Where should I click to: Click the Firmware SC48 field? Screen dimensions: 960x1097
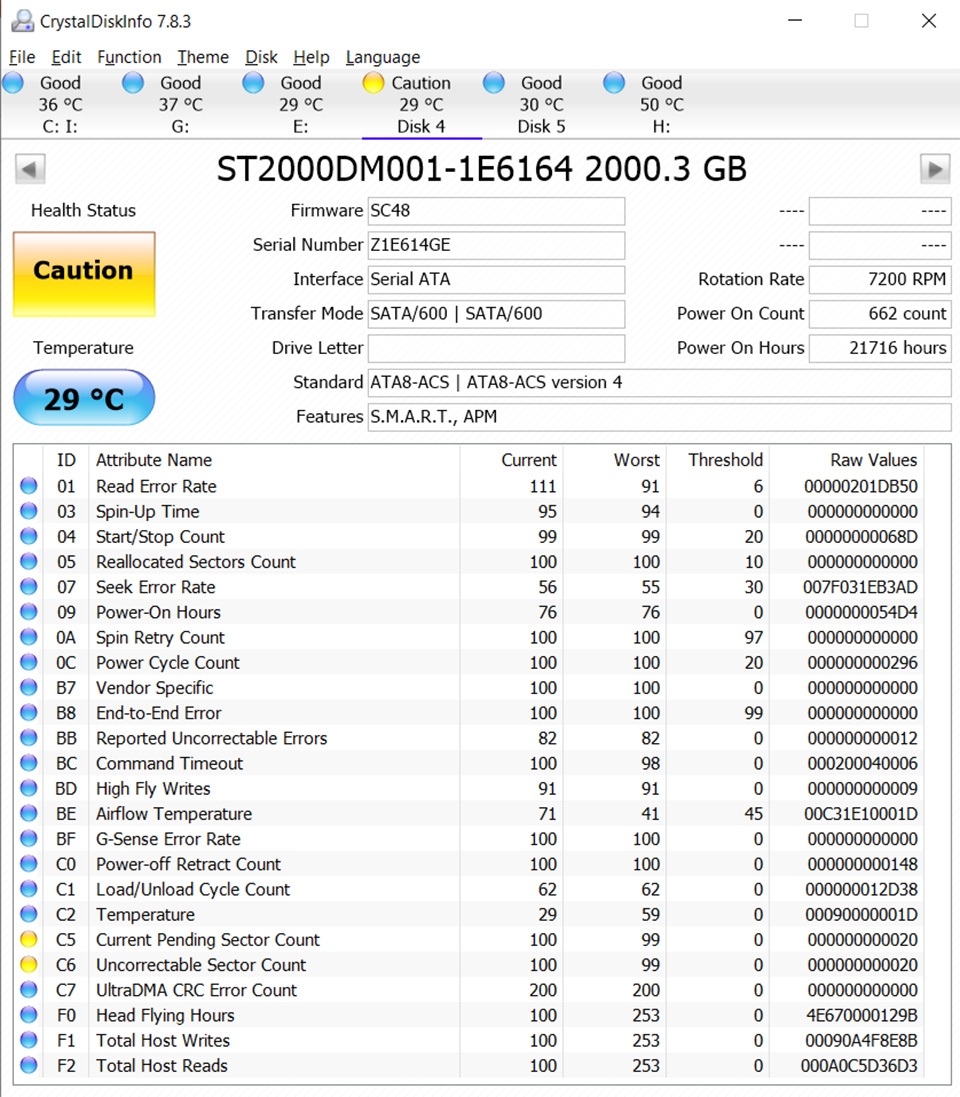click(496, 211)
